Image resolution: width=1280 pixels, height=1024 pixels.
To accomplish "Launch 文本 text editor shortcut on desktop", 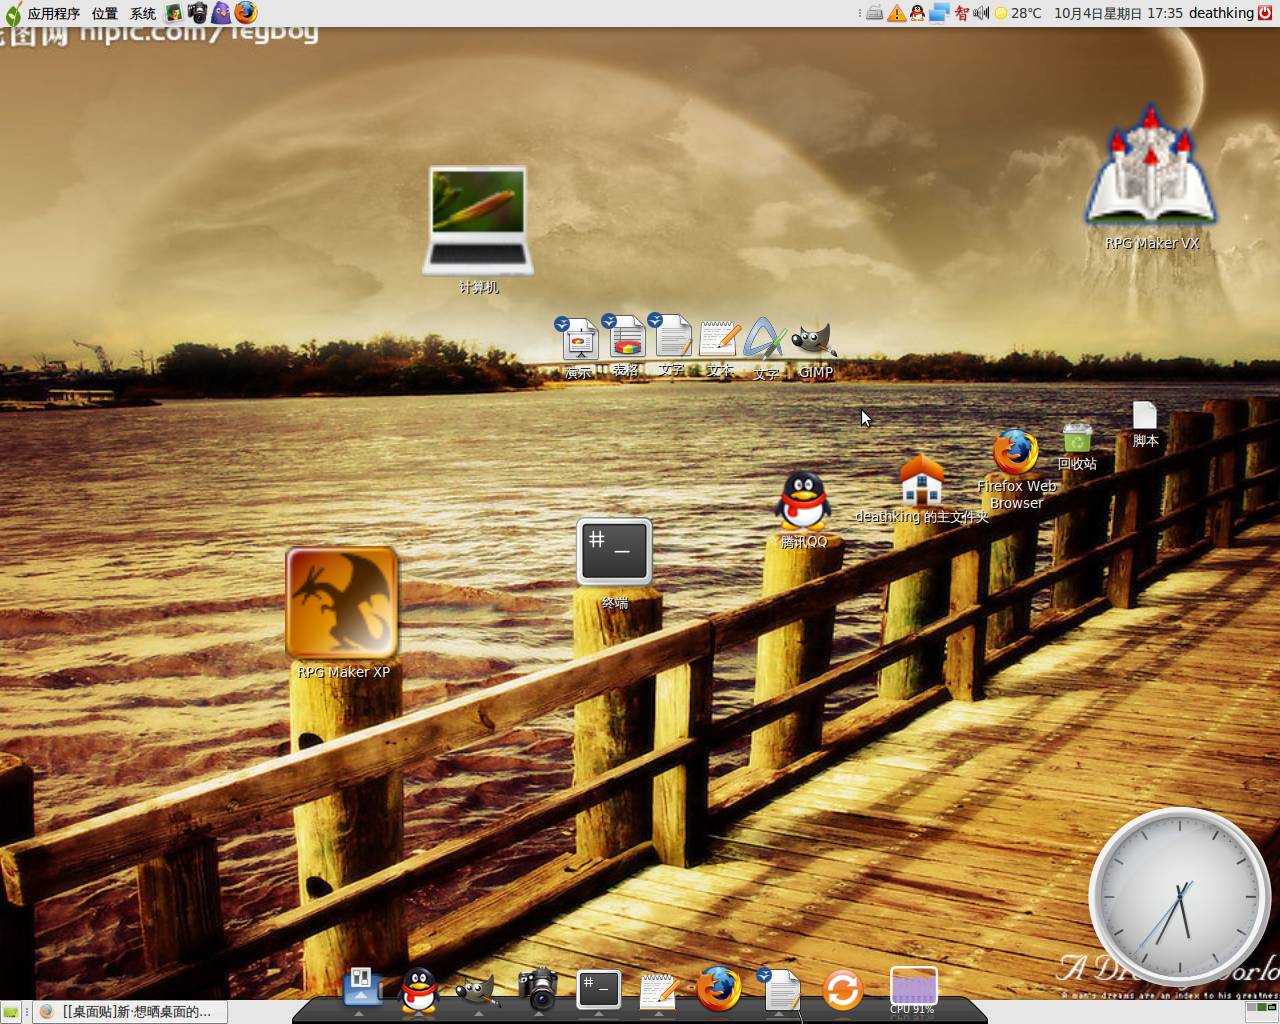I will [x=720, y=339].
